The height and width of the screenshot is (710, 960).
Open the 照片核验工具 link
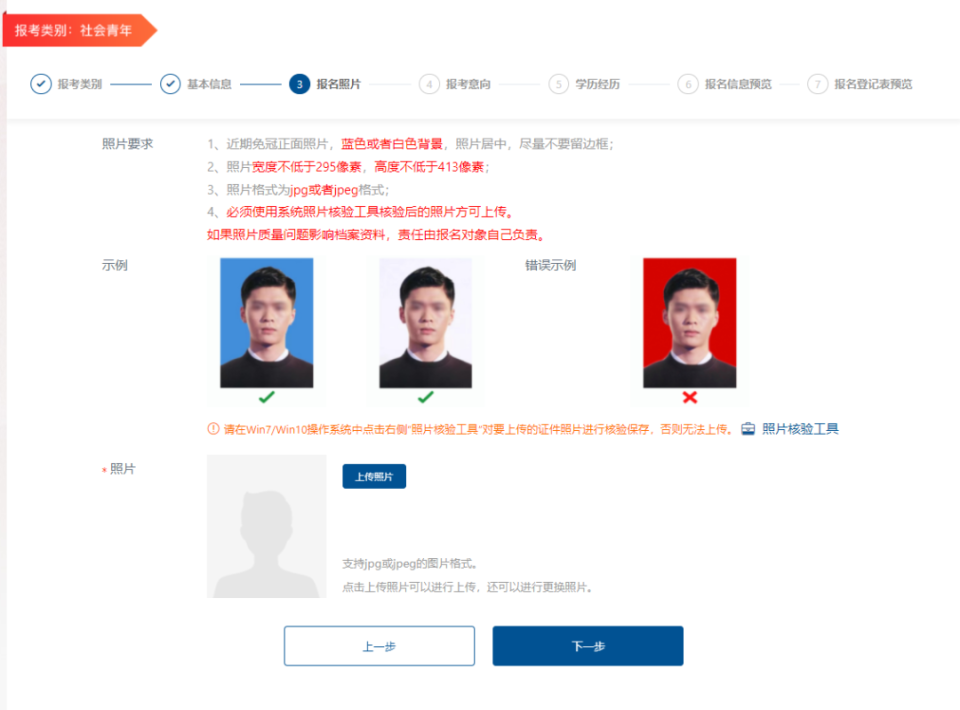tap(802, 428)
